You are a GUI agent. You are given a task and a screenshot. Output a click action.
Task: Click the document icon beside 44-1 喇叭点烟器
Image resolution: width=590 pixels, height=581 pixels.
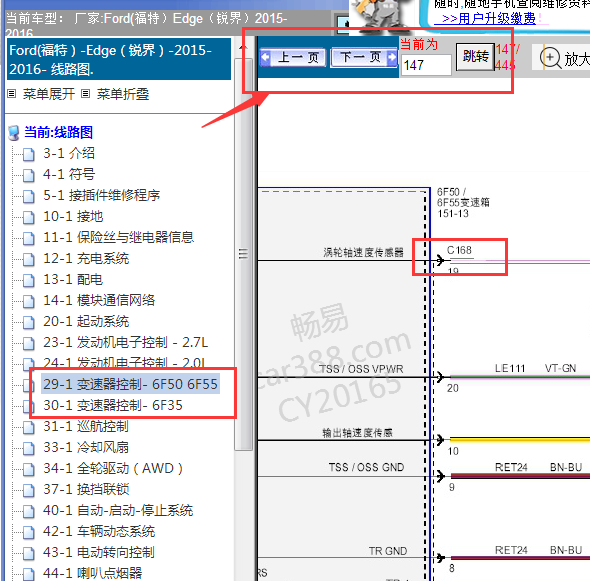pyautogui.click(x=29, y=574)
